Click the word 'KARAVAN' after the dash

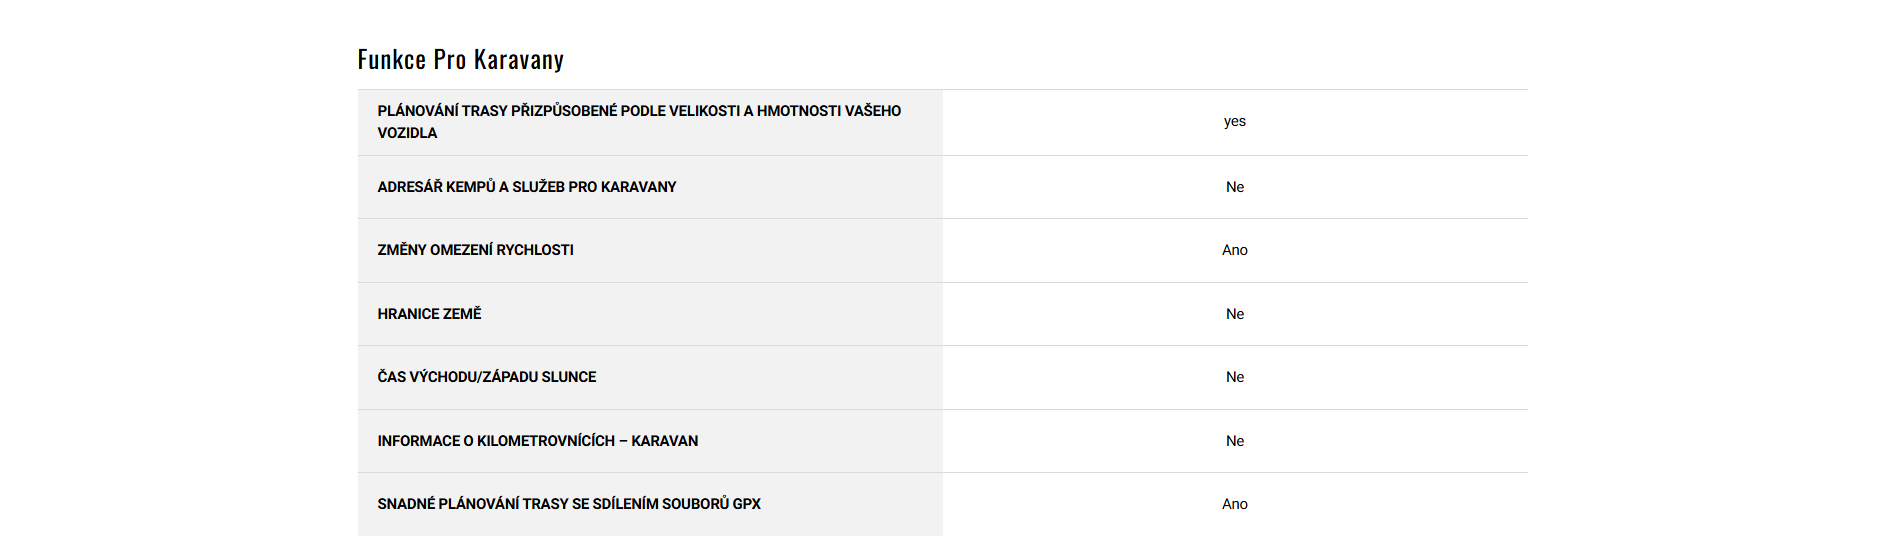pos(664,441)
